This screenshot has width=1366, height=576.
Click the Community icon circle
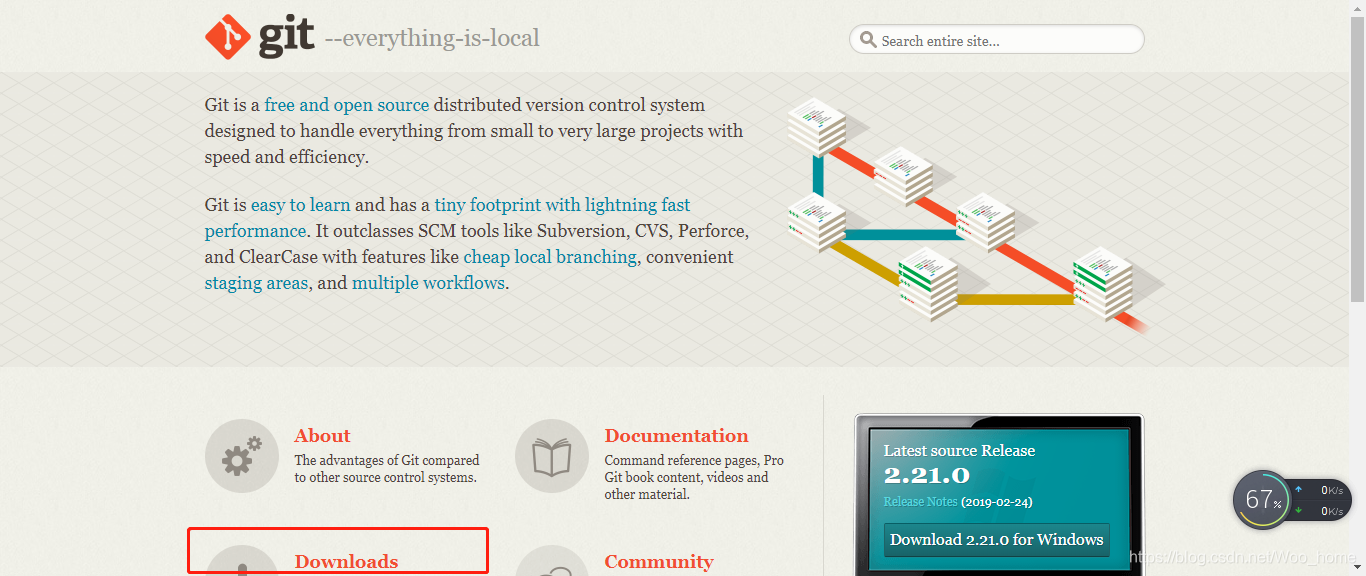pos(552,561)
